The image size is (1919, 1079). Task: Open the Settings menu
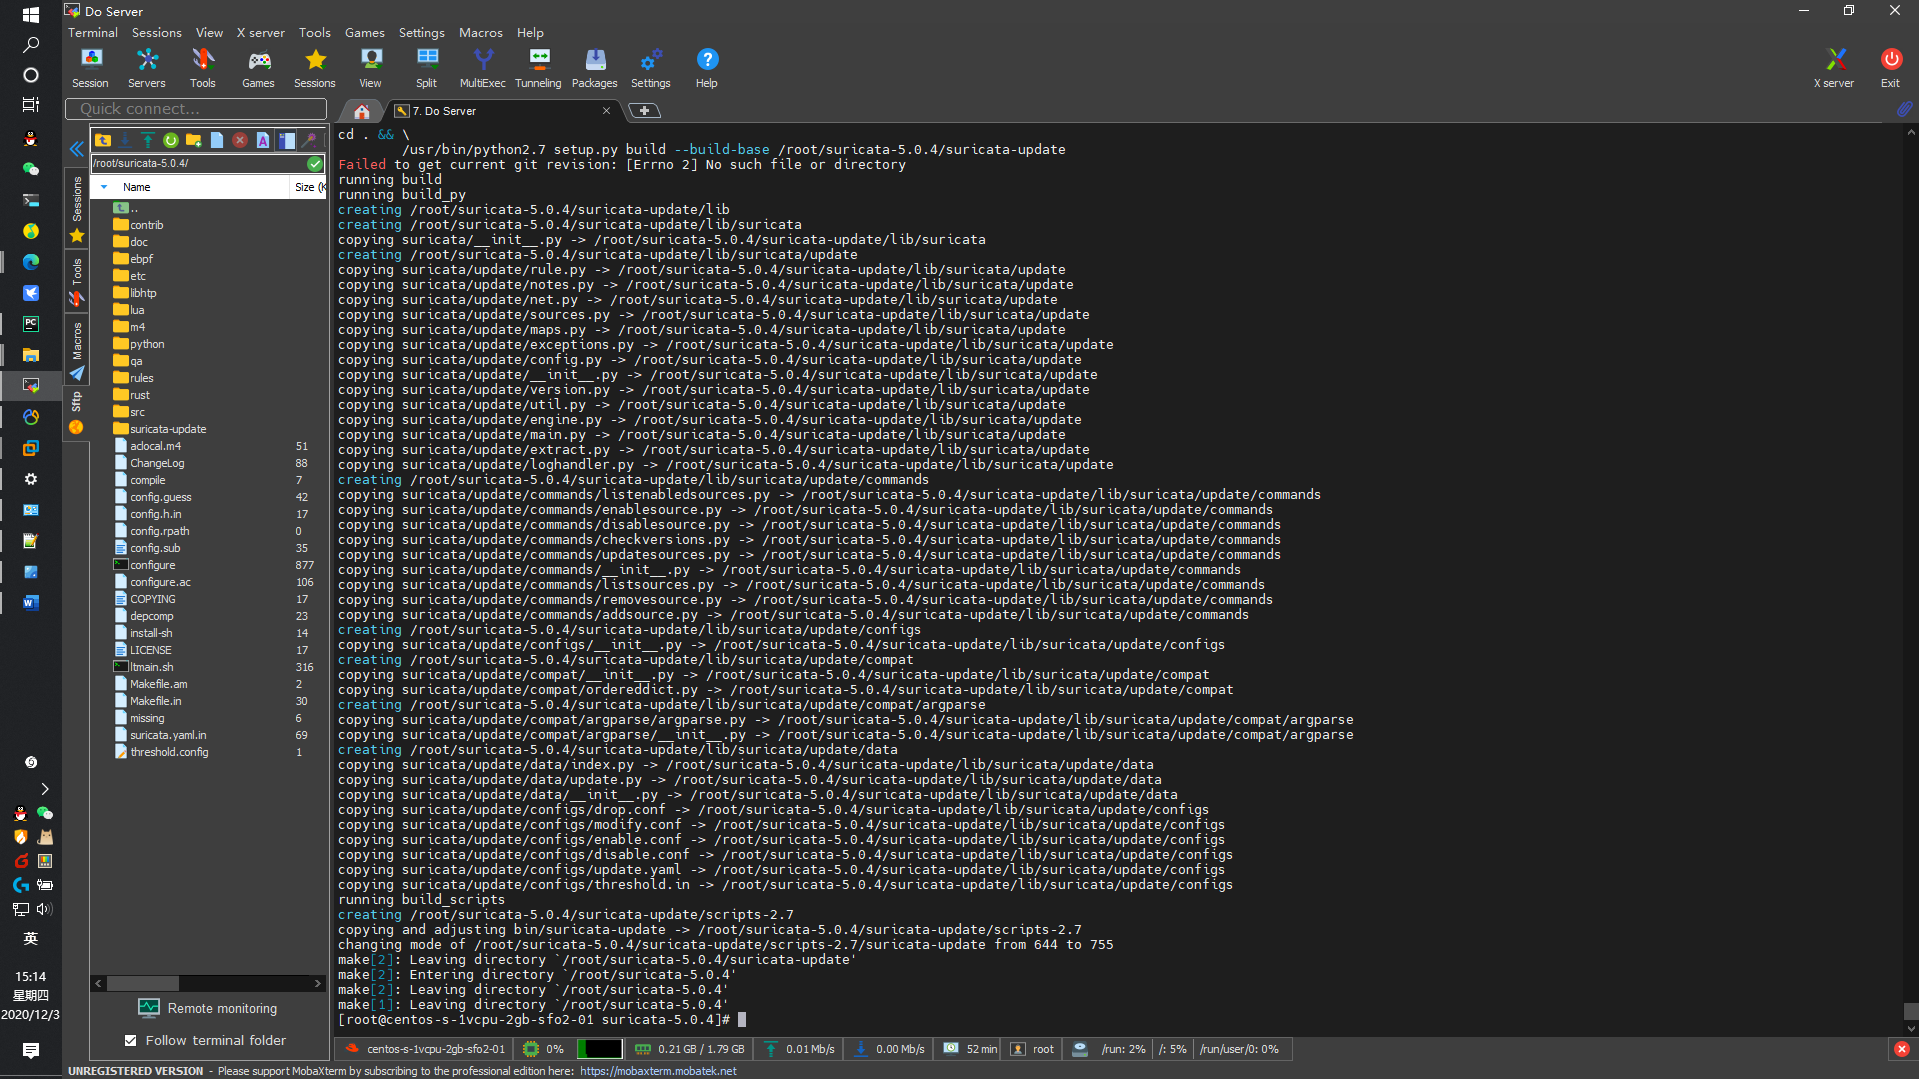(x=421, y=32)
